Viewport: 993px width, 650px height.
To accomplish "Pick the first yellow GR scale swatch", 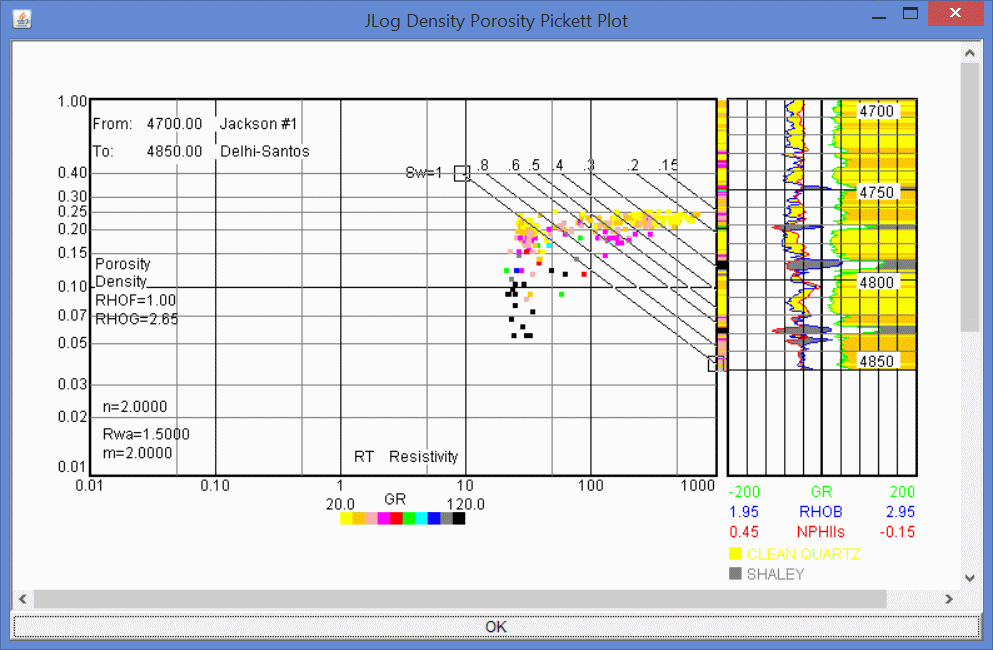I will click(346, 518).
